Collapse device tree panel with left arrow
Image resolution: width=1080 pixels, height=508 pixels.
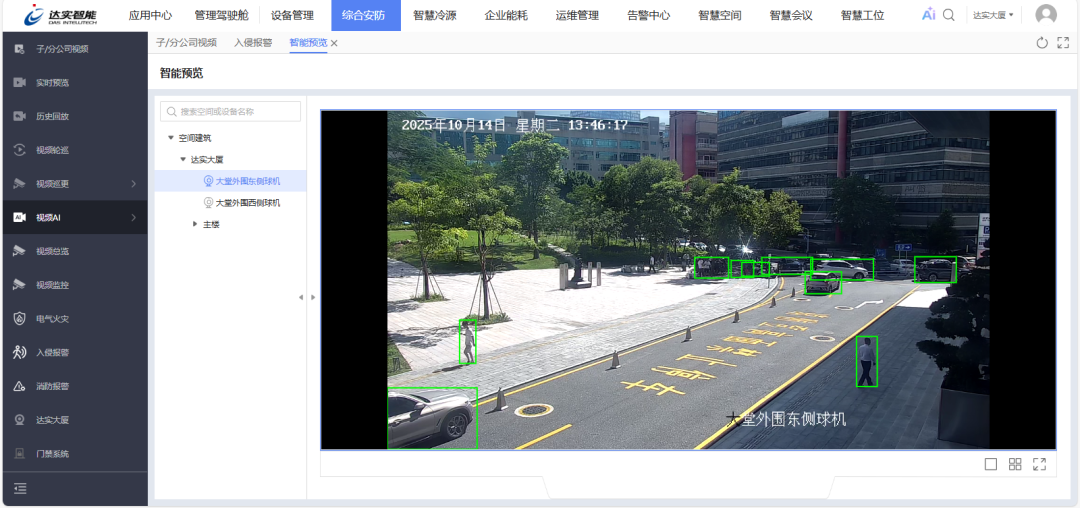300,297
